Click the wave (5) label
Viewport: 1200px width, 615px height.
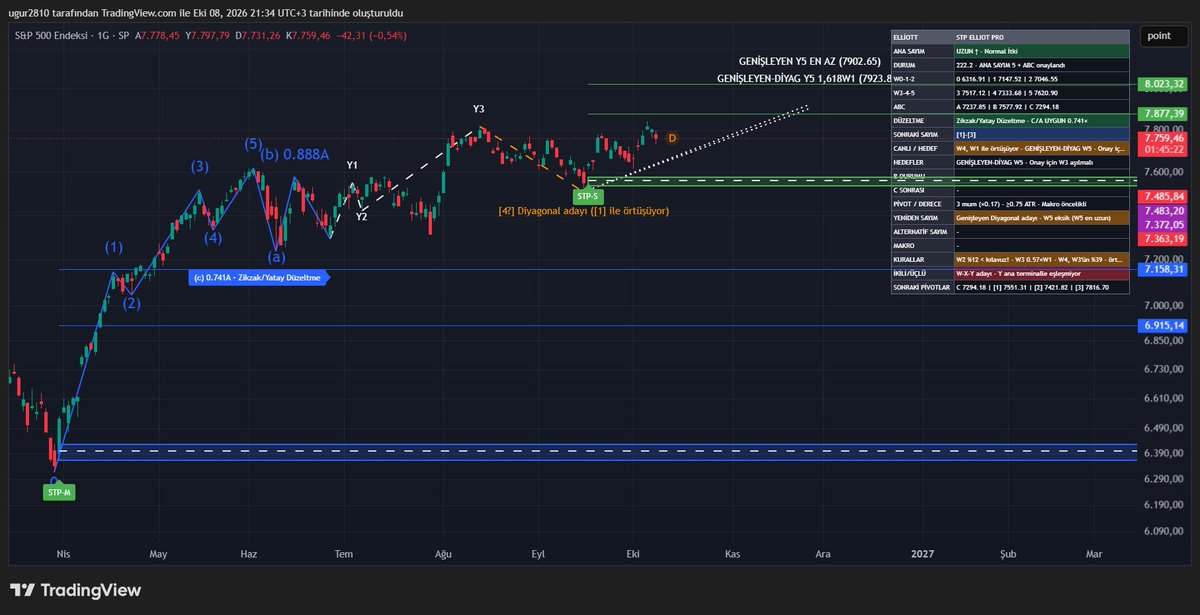pyautogui.click(x=254, y=144)
